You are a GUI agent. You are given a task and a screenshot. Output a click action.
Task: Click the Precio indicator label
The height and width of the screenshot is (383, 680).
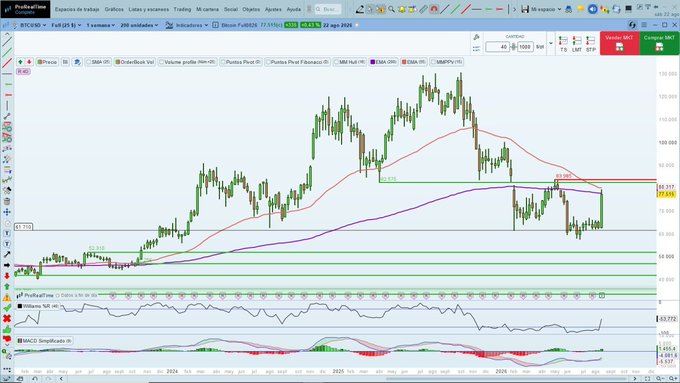(47, 62)
